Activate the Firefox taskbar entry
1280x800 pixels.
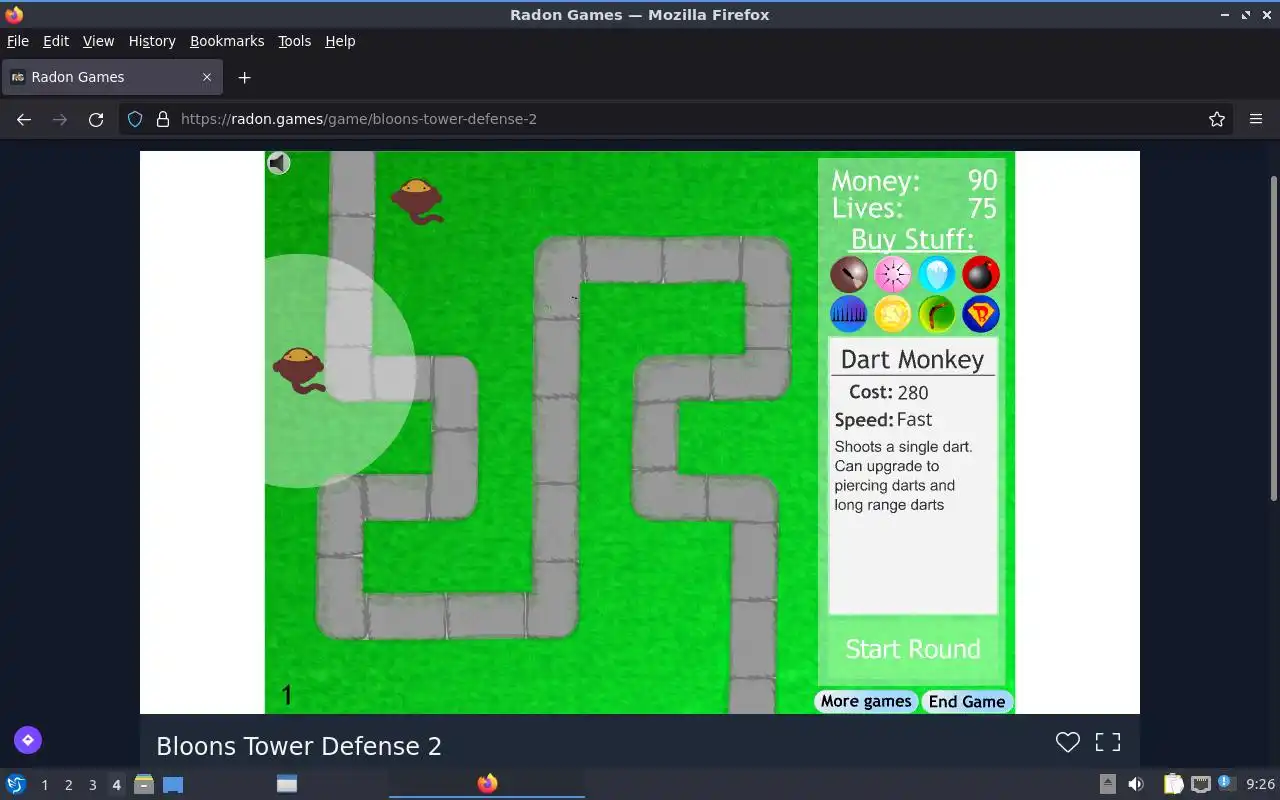tap(487, 784)
